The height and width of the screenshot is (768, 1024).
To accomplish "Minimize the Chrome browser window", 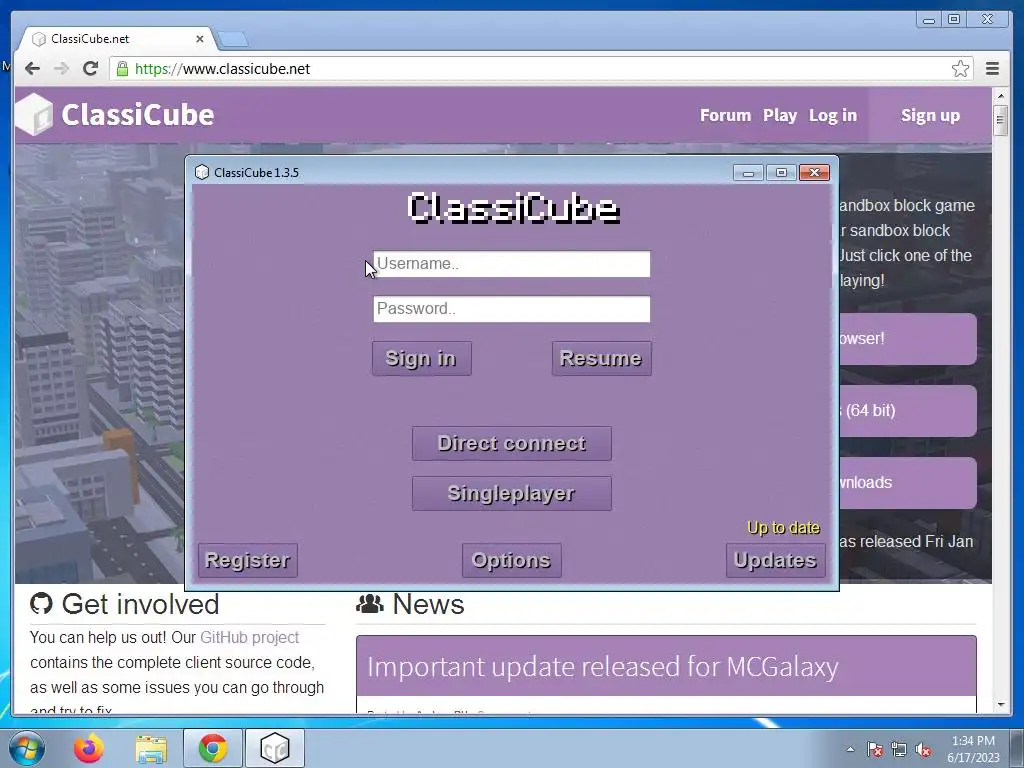I will pyautogui.click(x=929, y=20).
